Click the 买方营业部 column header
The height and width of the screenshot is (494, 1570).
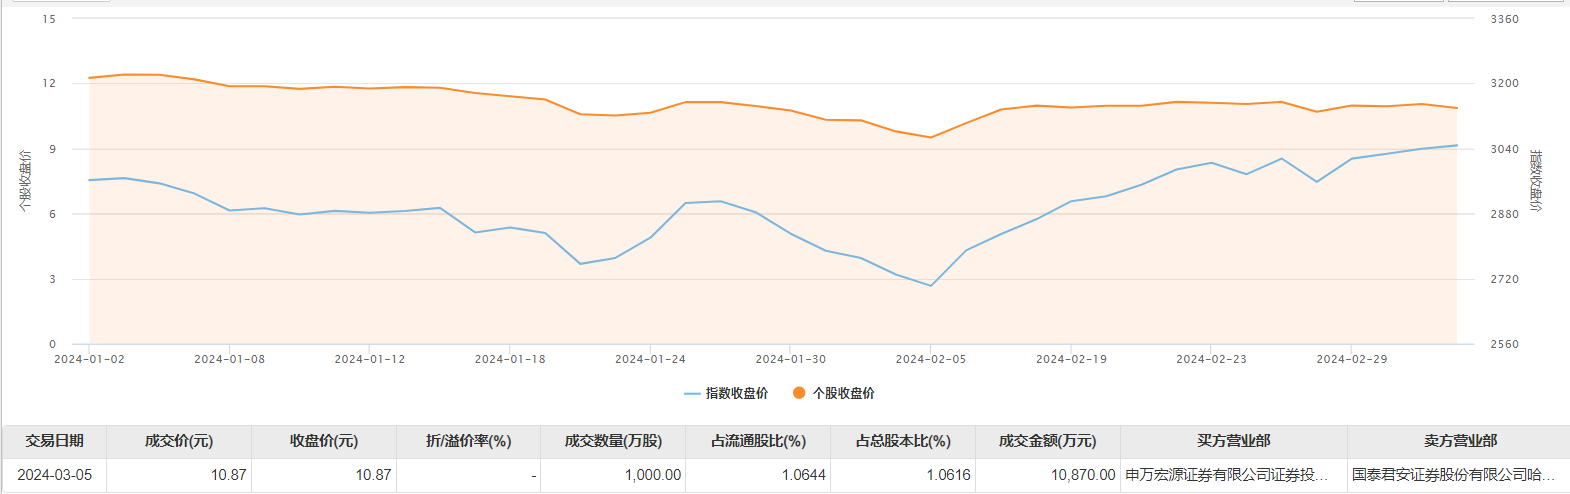pyautogui.click(x=1233, y=441)
